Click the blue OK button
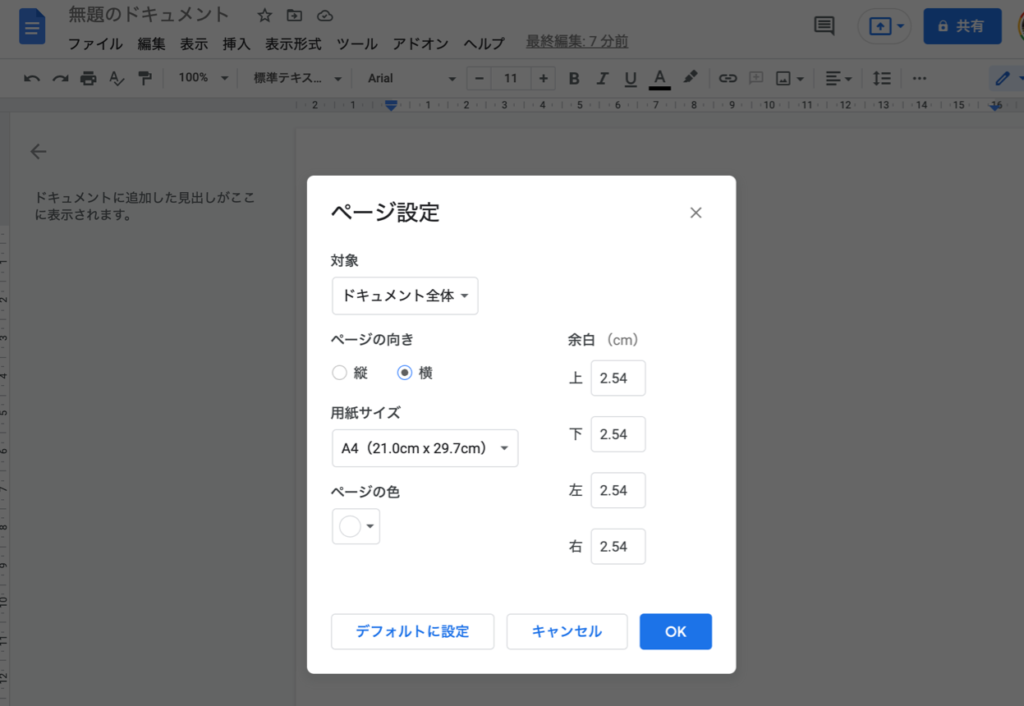Image resolution: width=1024 pixels, height=706 pixels. coord(675,631)
